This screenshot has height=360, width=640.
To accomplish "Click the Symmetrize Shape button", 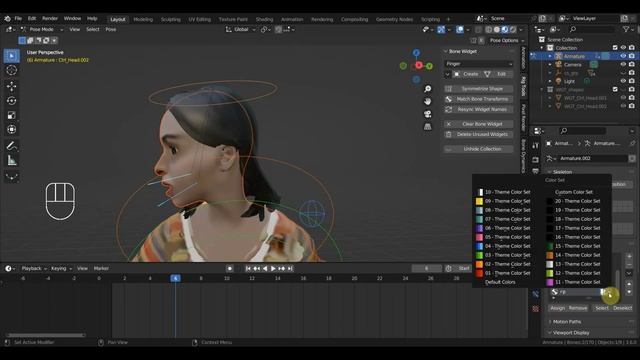I will pyautogui.click(x=479, y=89).
